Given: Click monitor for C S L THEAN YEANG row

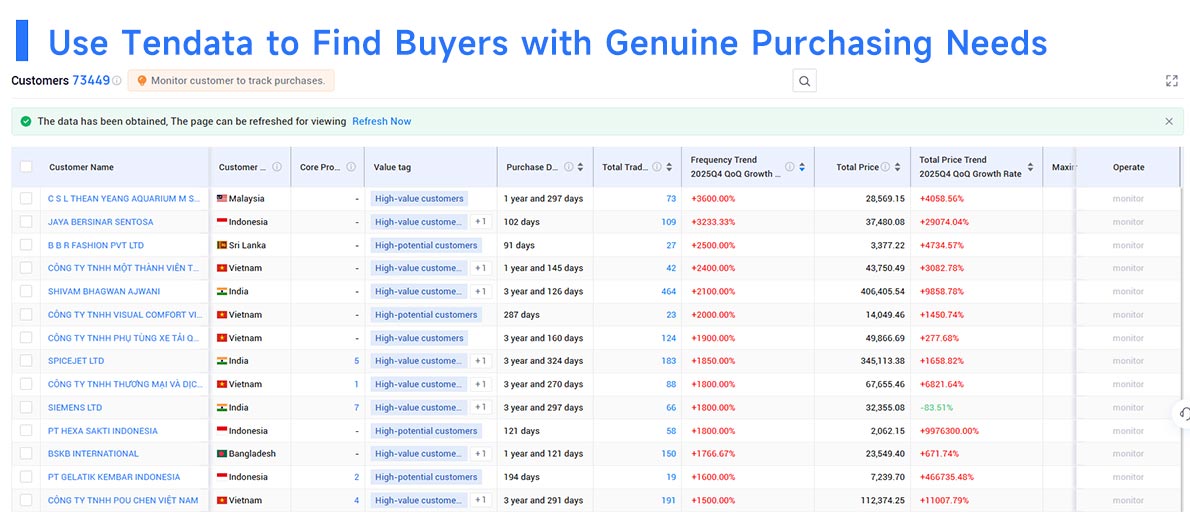Looking at the screenshot, I should (x=1128, y=199).
